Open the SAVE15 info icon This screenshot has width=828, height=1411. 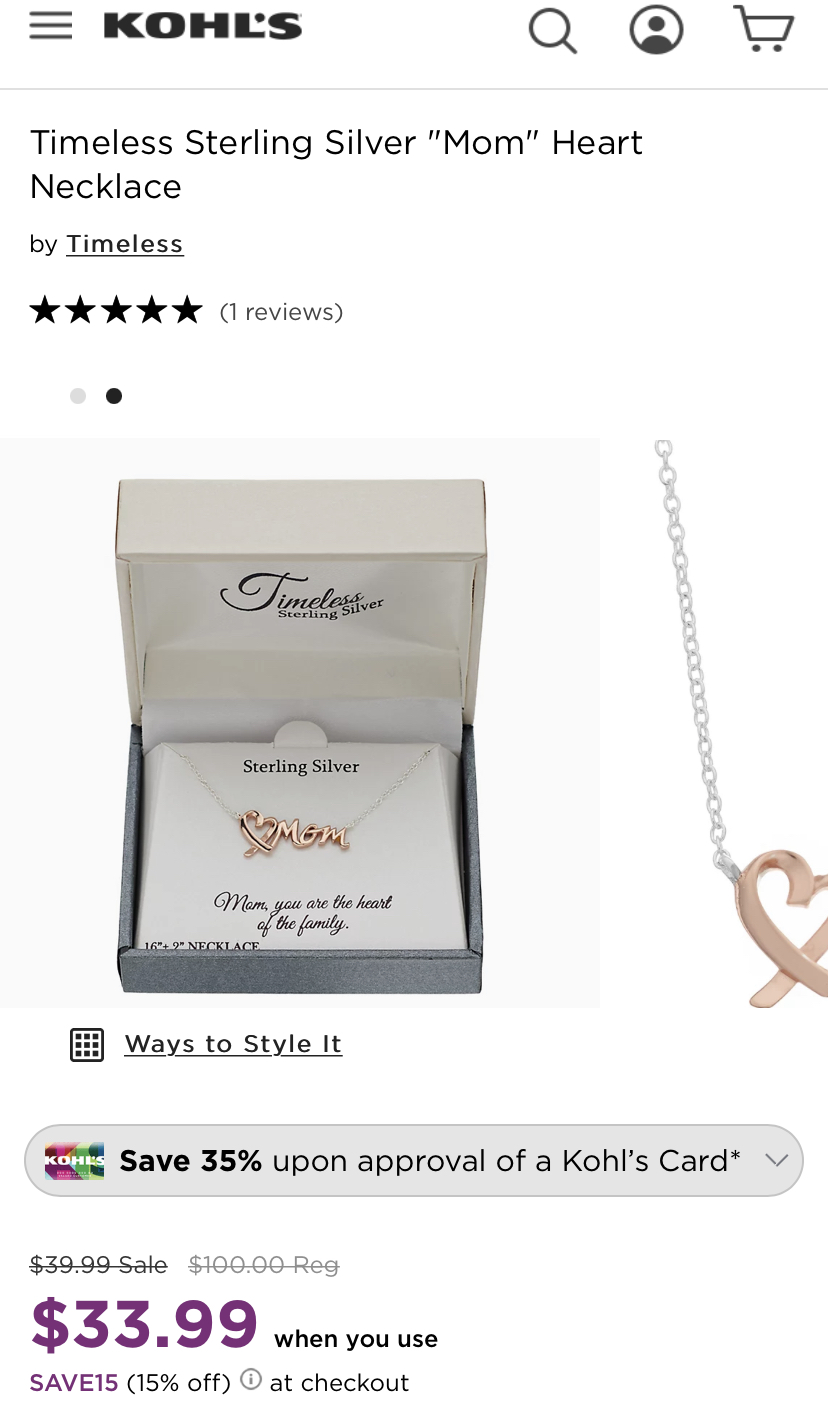(251, 1380)
